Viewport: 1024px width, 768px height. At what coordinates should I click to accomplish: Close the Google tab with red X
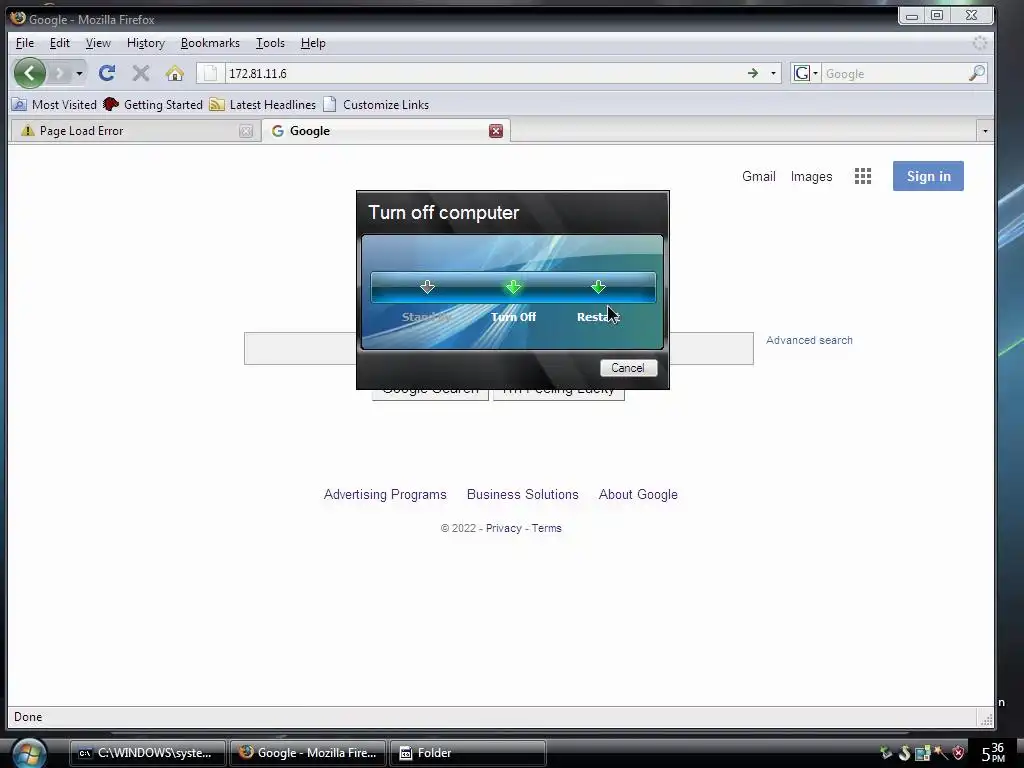tap(496, 131)
